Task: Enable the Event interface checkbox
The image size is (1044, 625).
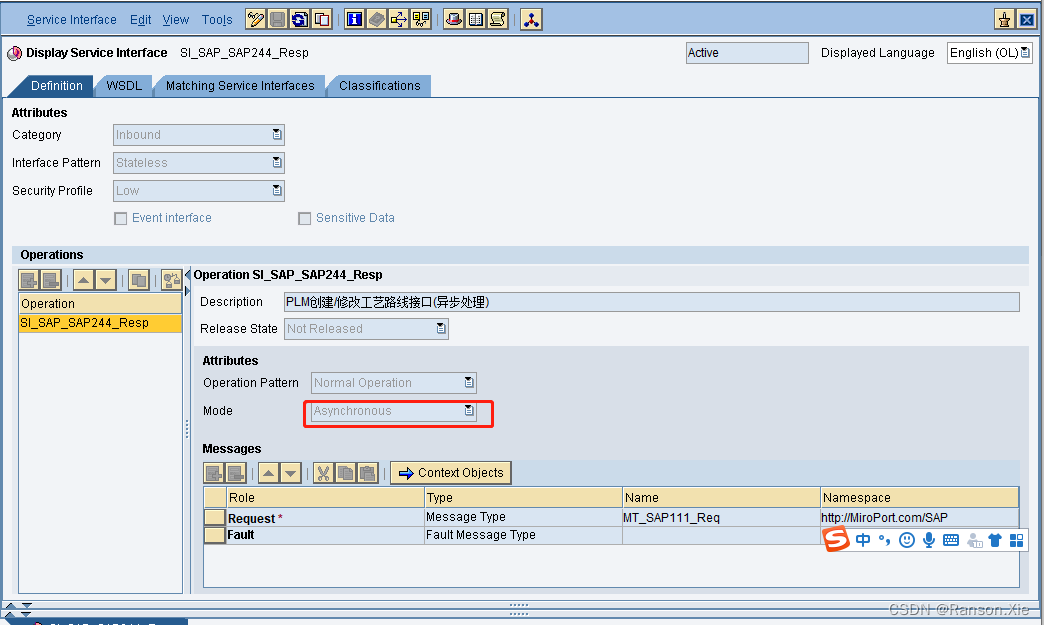Action: [120, 218]
